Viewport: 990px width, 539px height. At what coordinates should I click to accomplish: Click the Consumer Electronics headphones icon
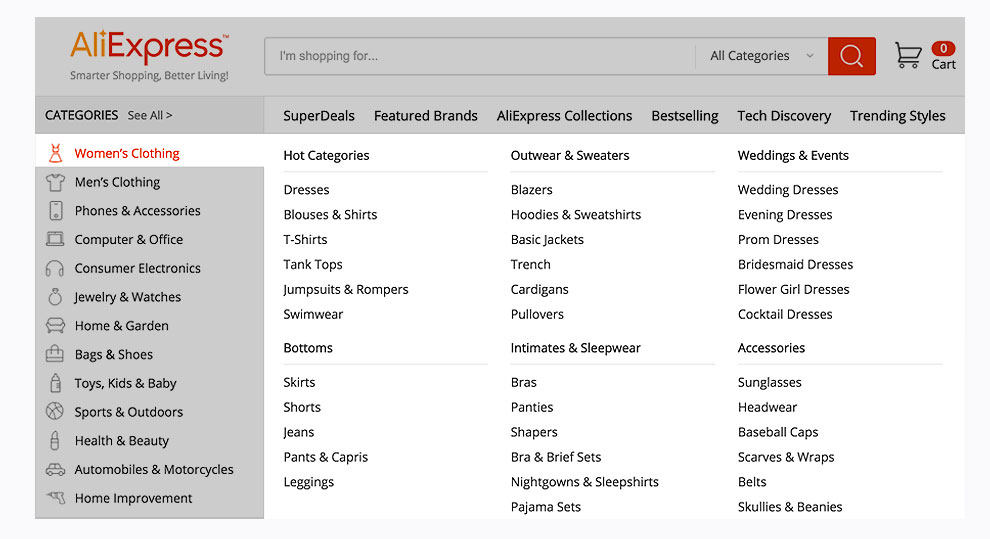click(x=55, y=269)
